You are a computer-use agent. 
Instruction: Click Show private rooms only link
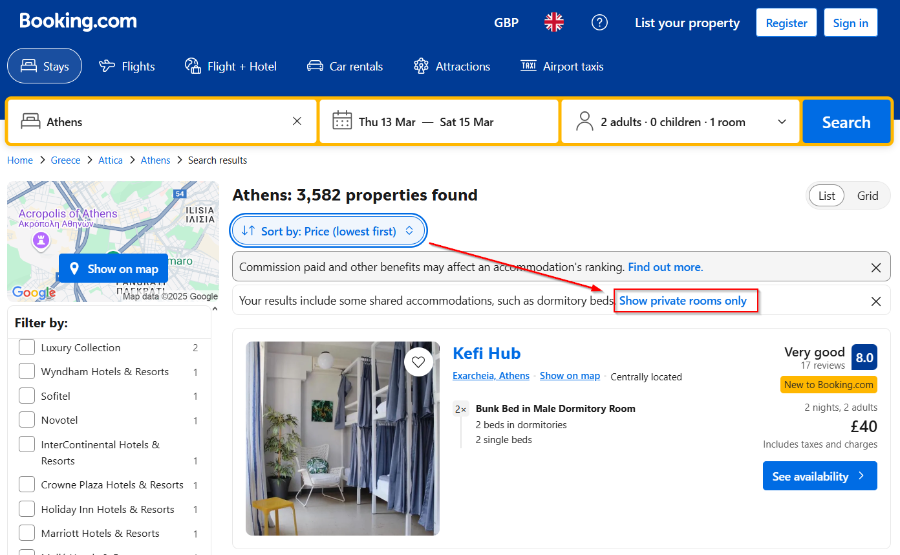pyautogui.click(x=683, y=301)
